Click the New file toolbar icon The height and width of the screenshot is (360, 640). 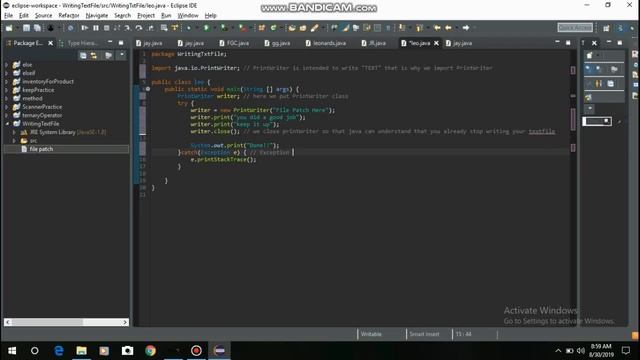pos(9,28)
